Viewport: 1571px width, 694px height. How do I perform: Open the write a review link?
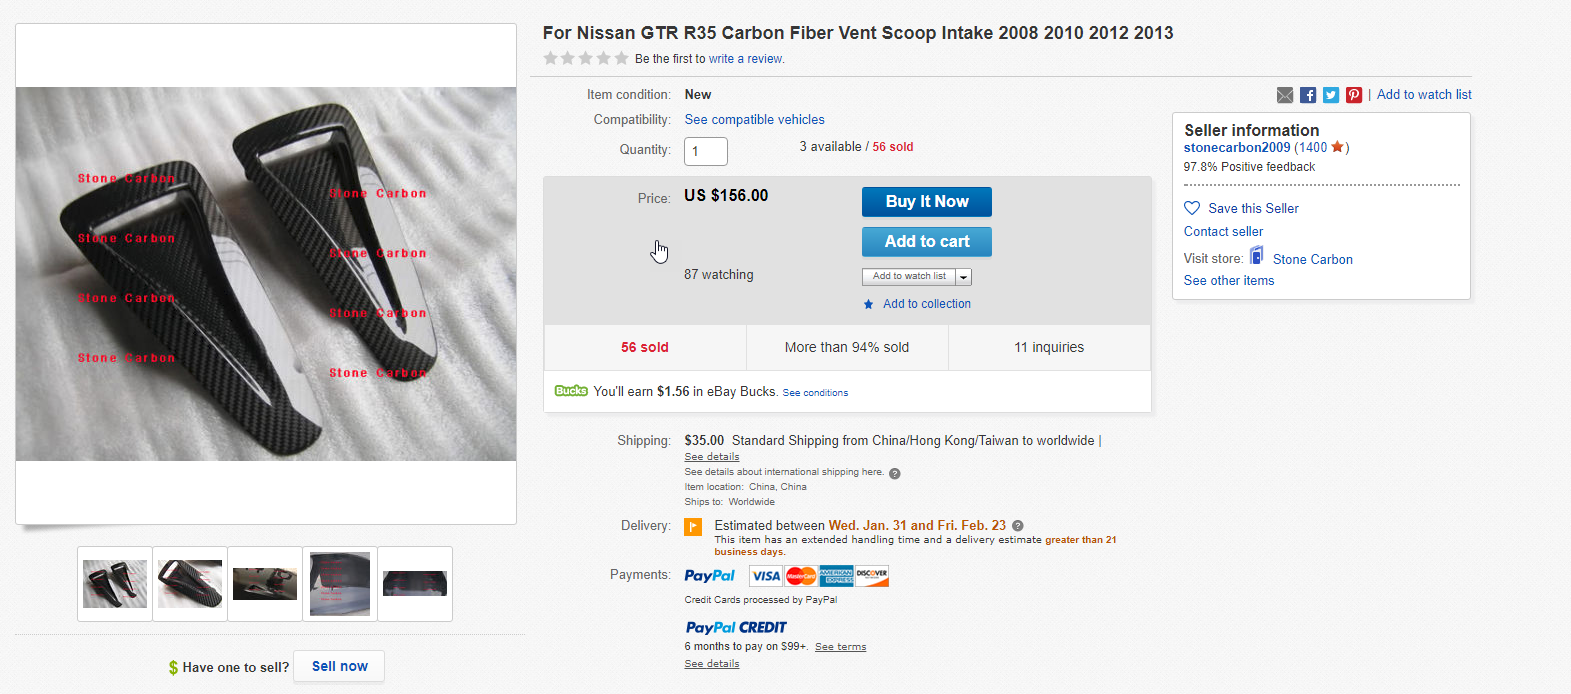[746, 59]
